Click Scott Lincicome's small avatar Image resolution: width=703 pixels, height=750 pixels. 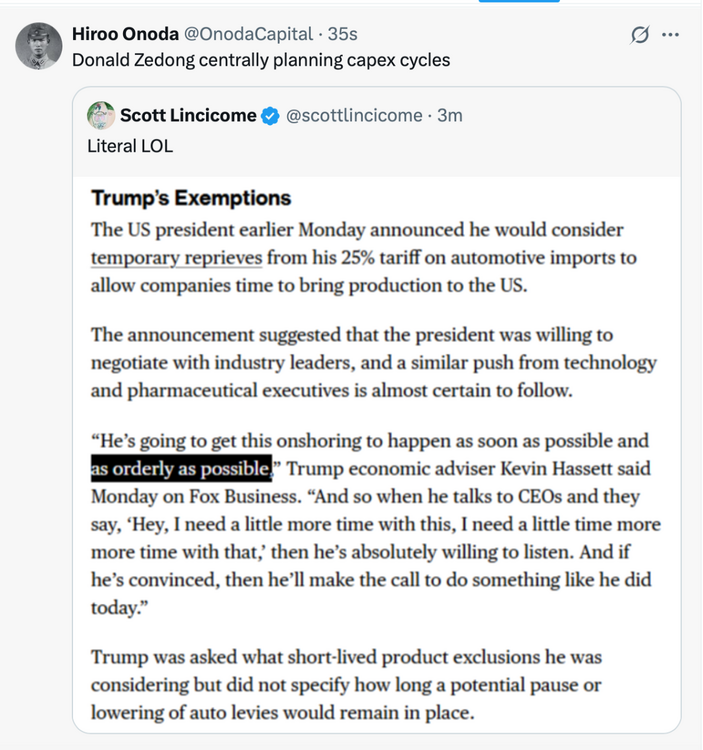click(101, 115)
